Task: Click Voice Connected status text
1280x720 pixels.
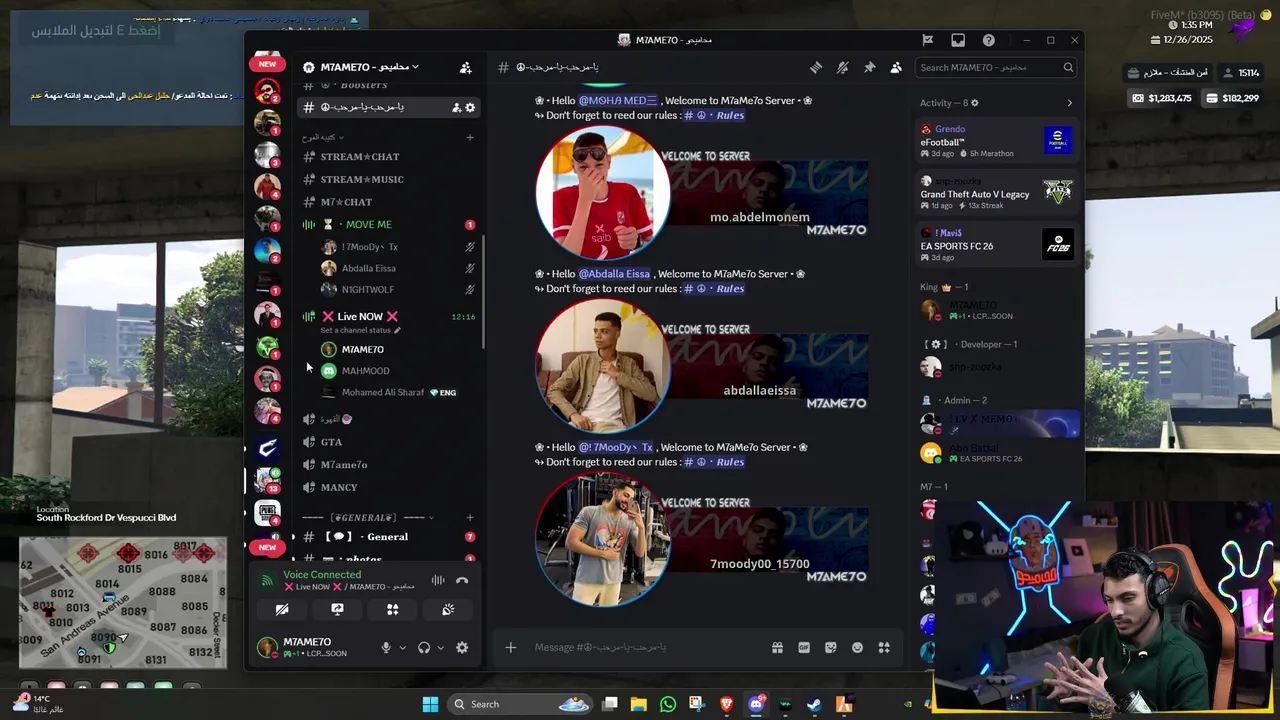Action: click(x=322, y=574)
